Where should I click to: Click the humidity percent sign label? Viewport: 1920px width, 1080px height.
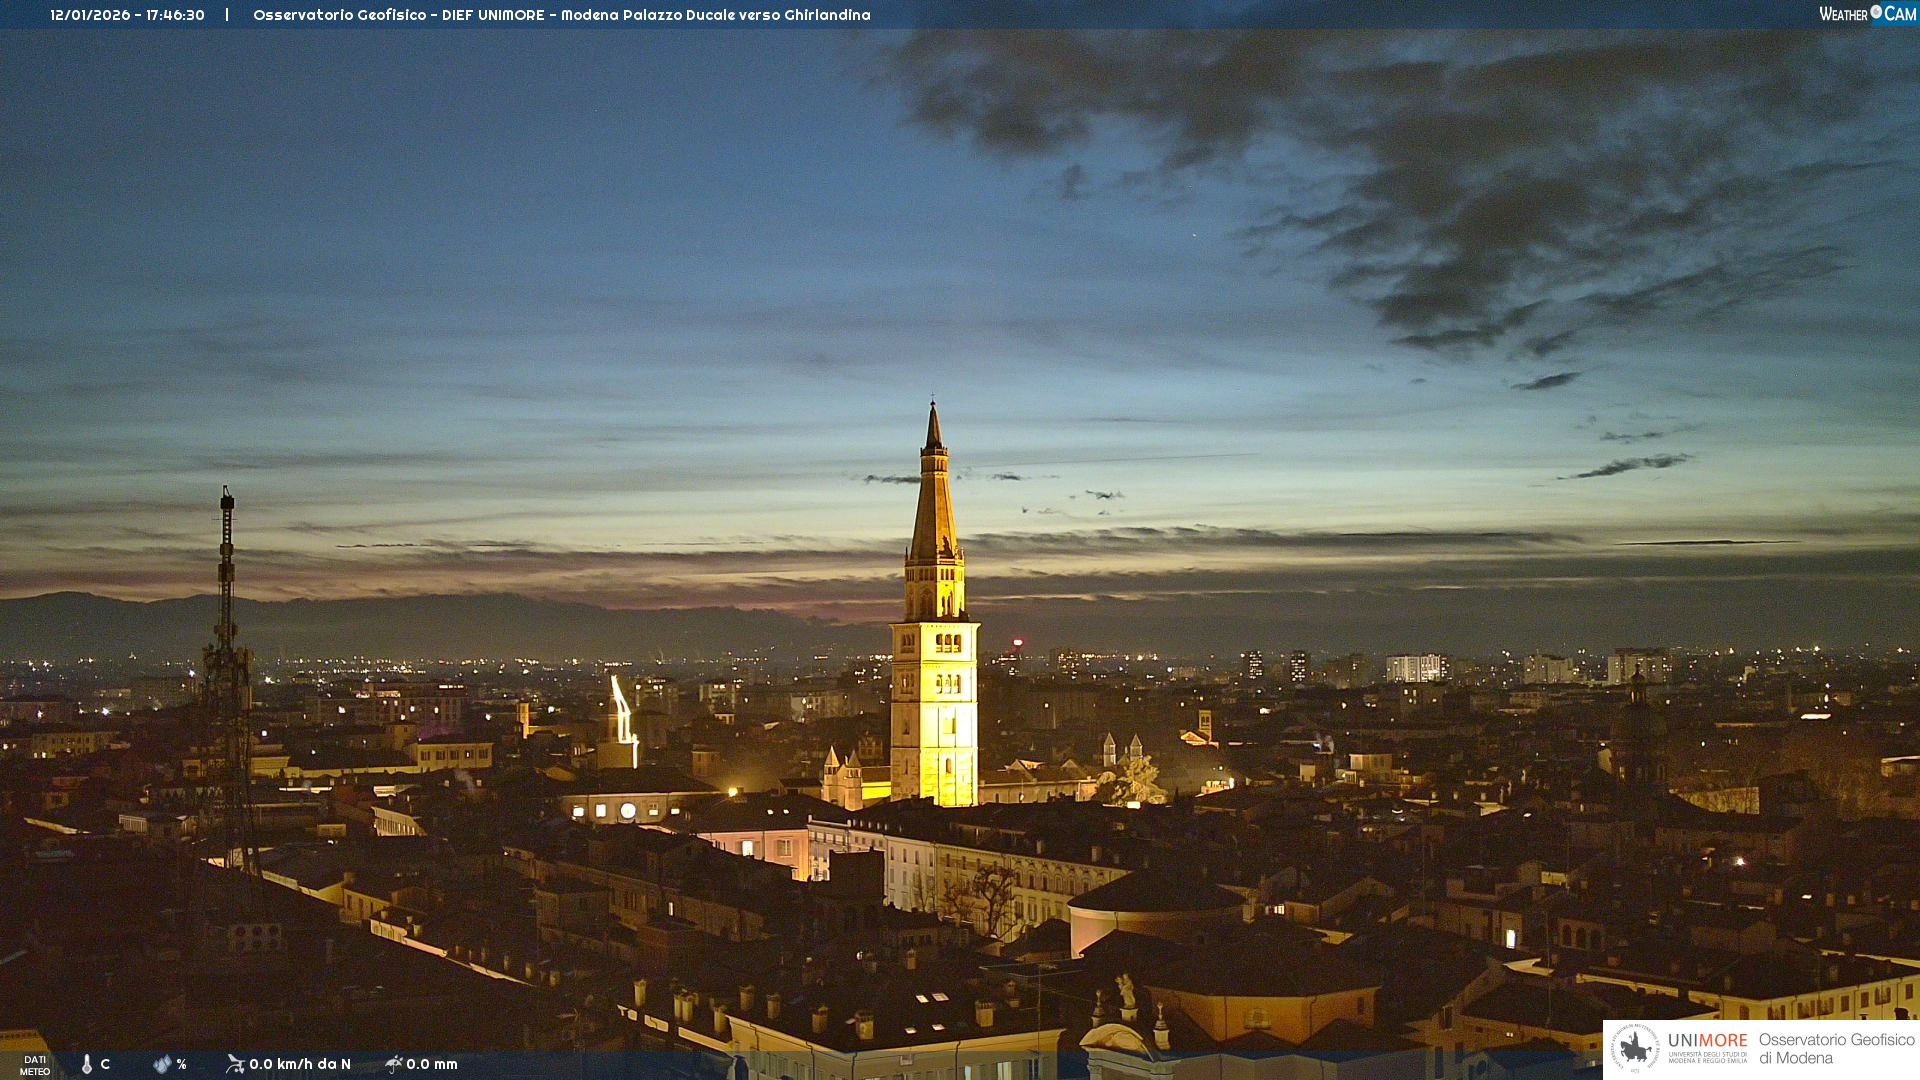point(181,1064)
